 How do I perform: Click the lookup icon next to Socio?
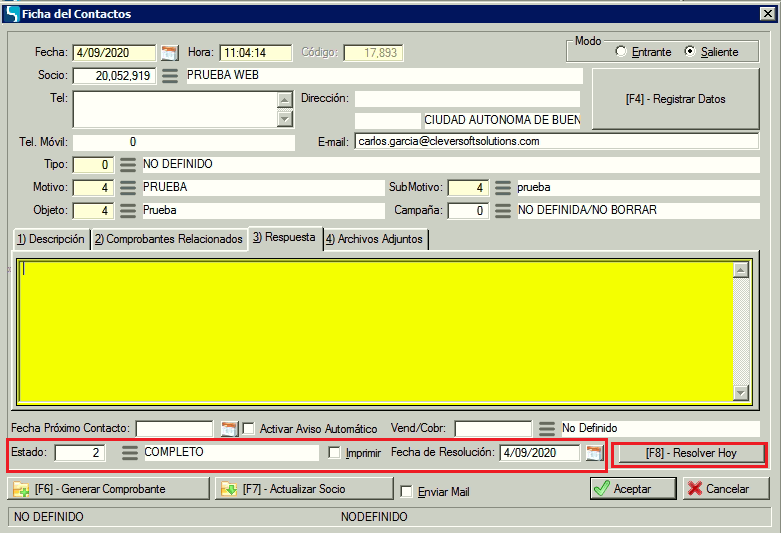click(171, 76)
